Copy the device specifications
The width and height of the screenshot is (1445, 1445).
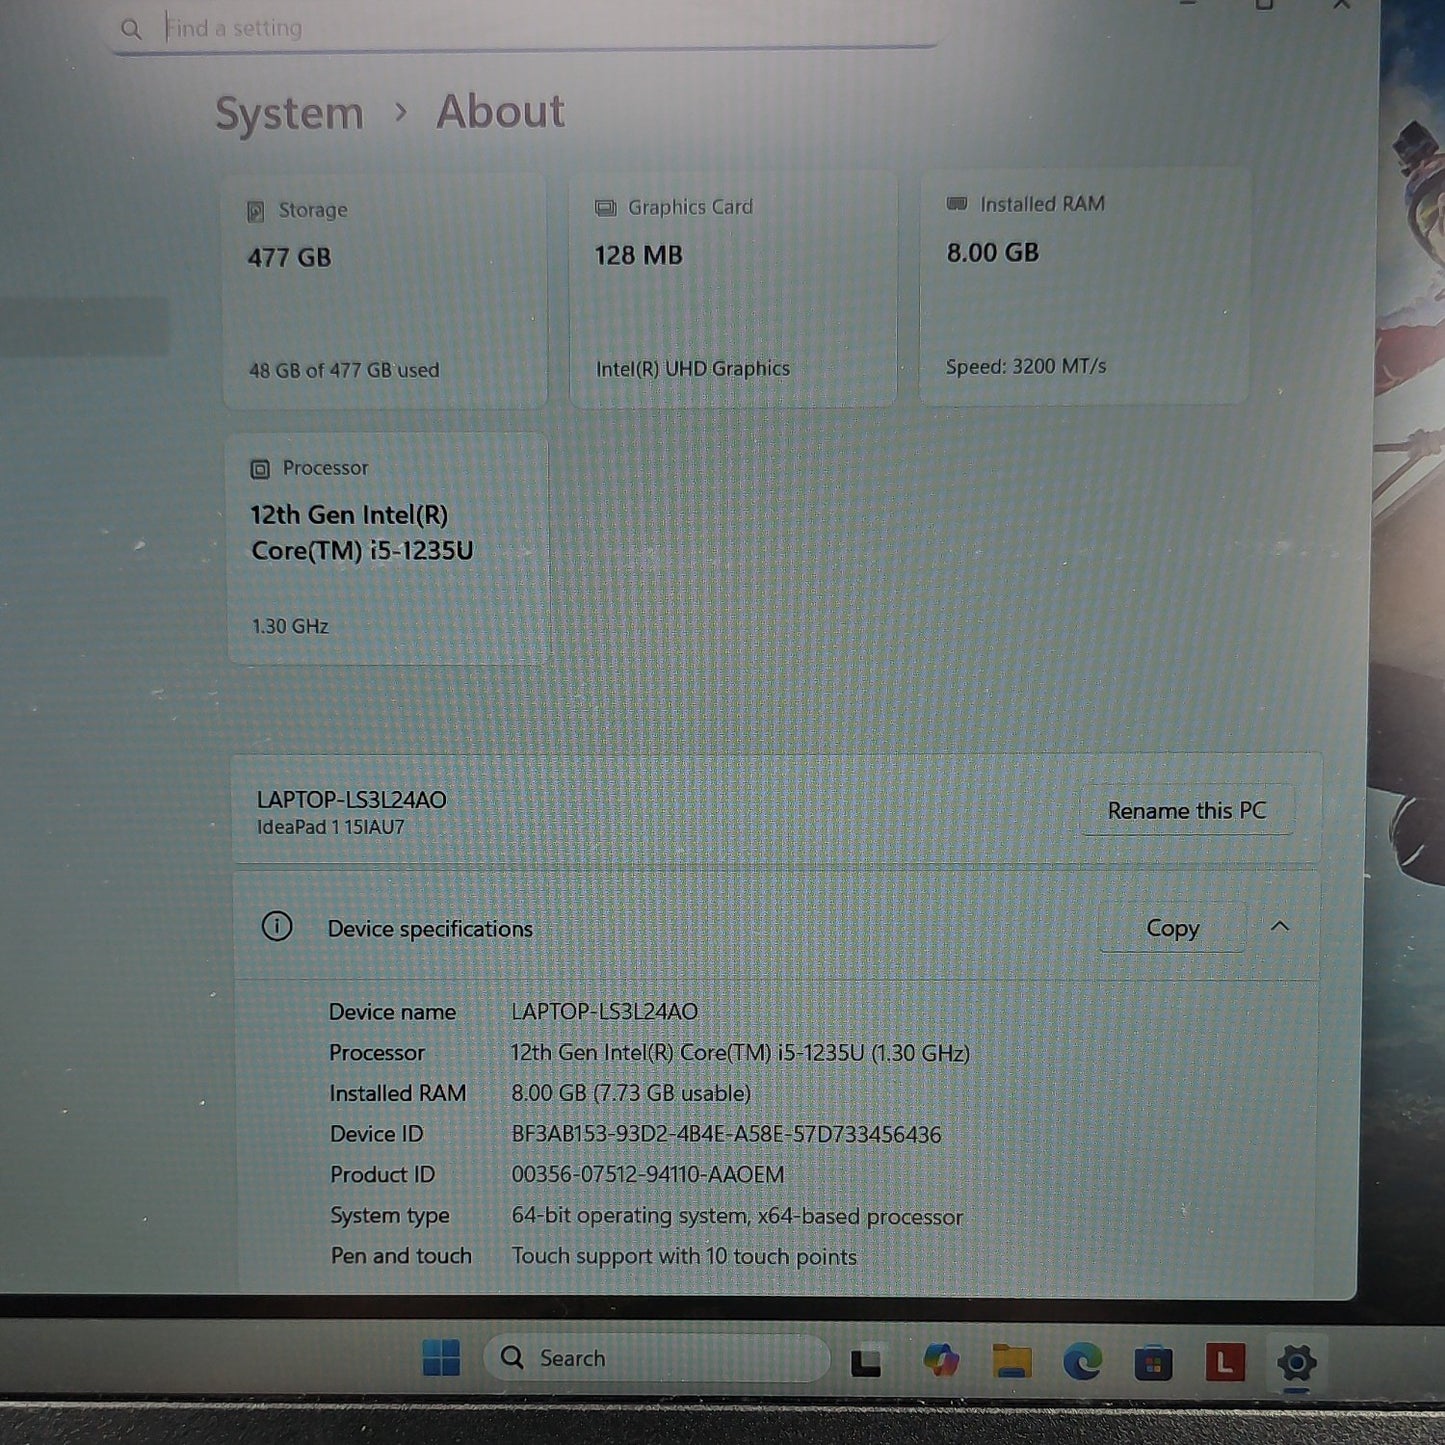point(1172,929)
